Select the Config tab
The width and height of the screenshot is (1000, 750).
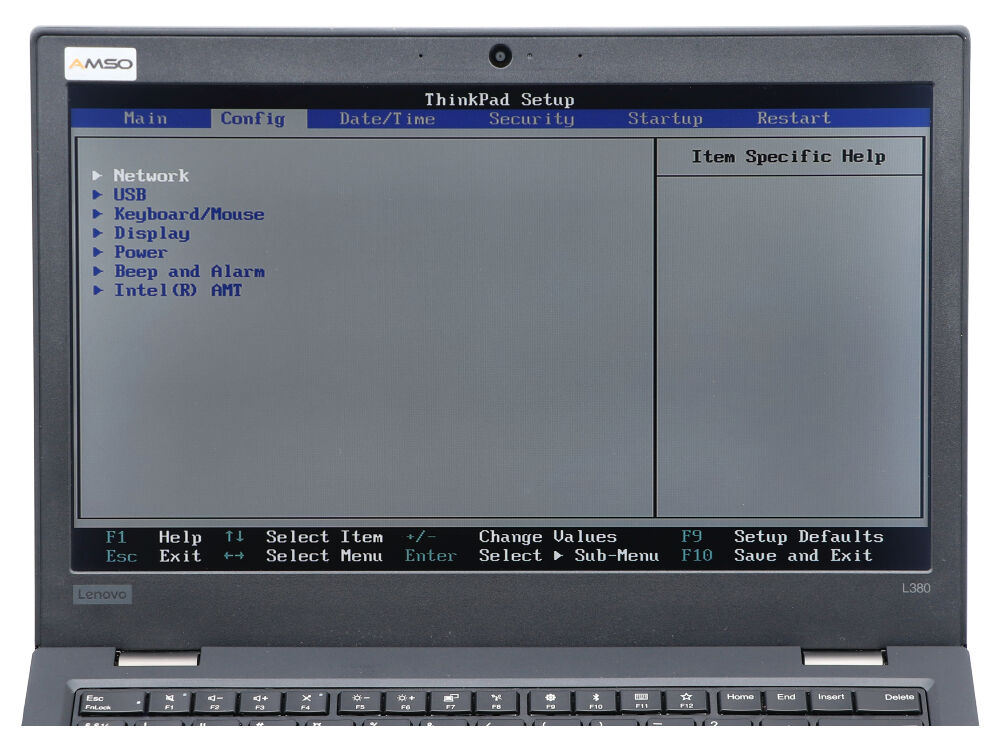tap(252, 118)
